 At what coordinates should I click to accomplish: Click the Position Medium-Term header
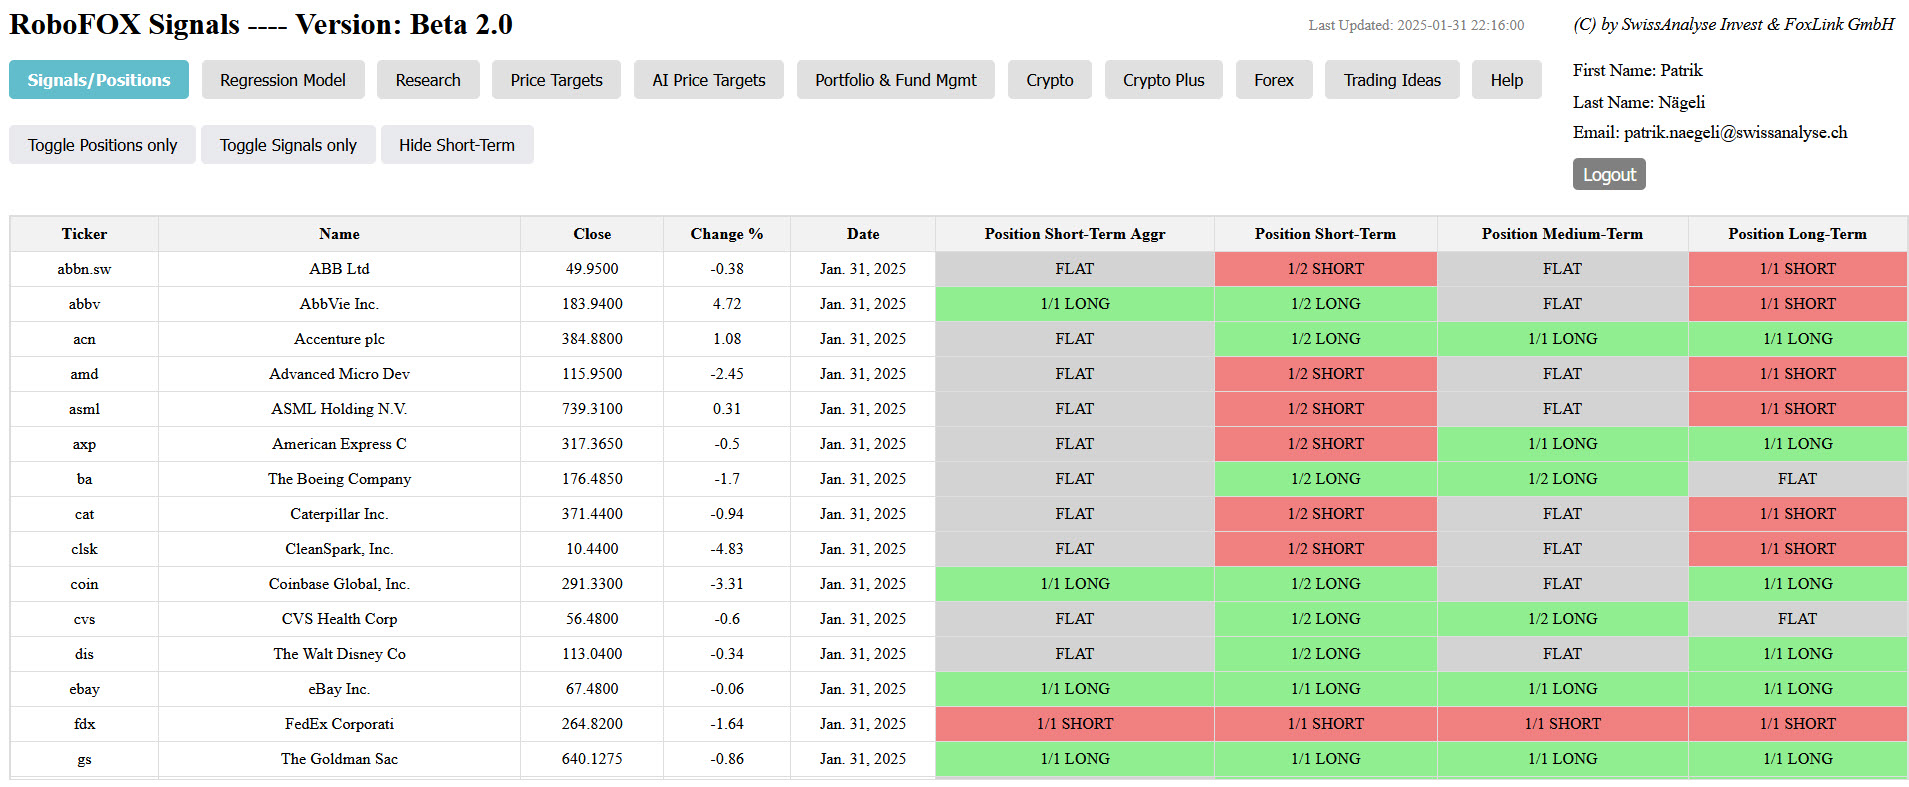pos(1562,234)
